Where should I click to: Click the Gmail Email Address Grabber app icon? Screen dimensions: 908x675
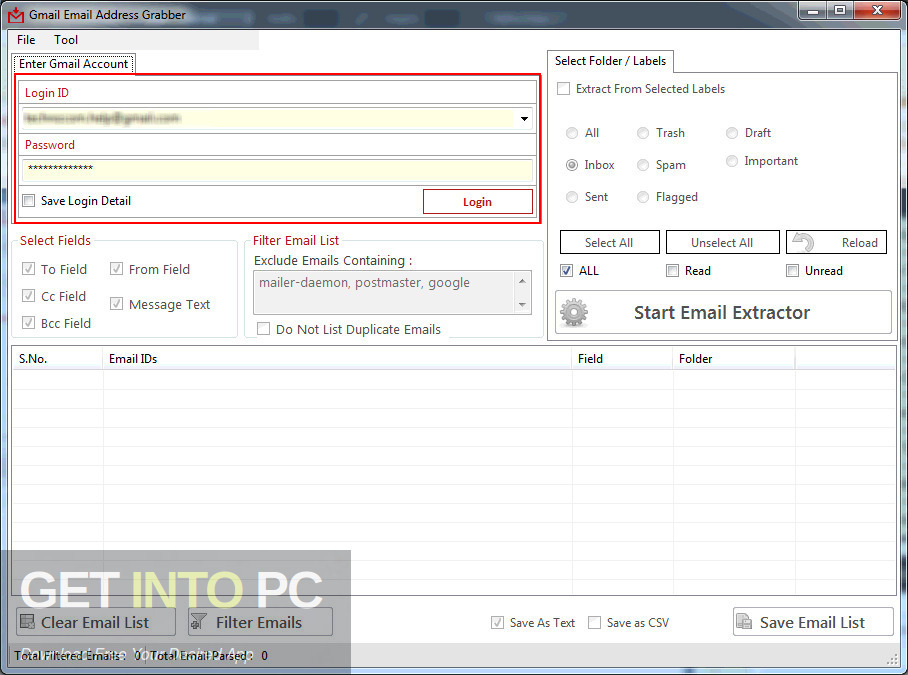coord(16,15)
